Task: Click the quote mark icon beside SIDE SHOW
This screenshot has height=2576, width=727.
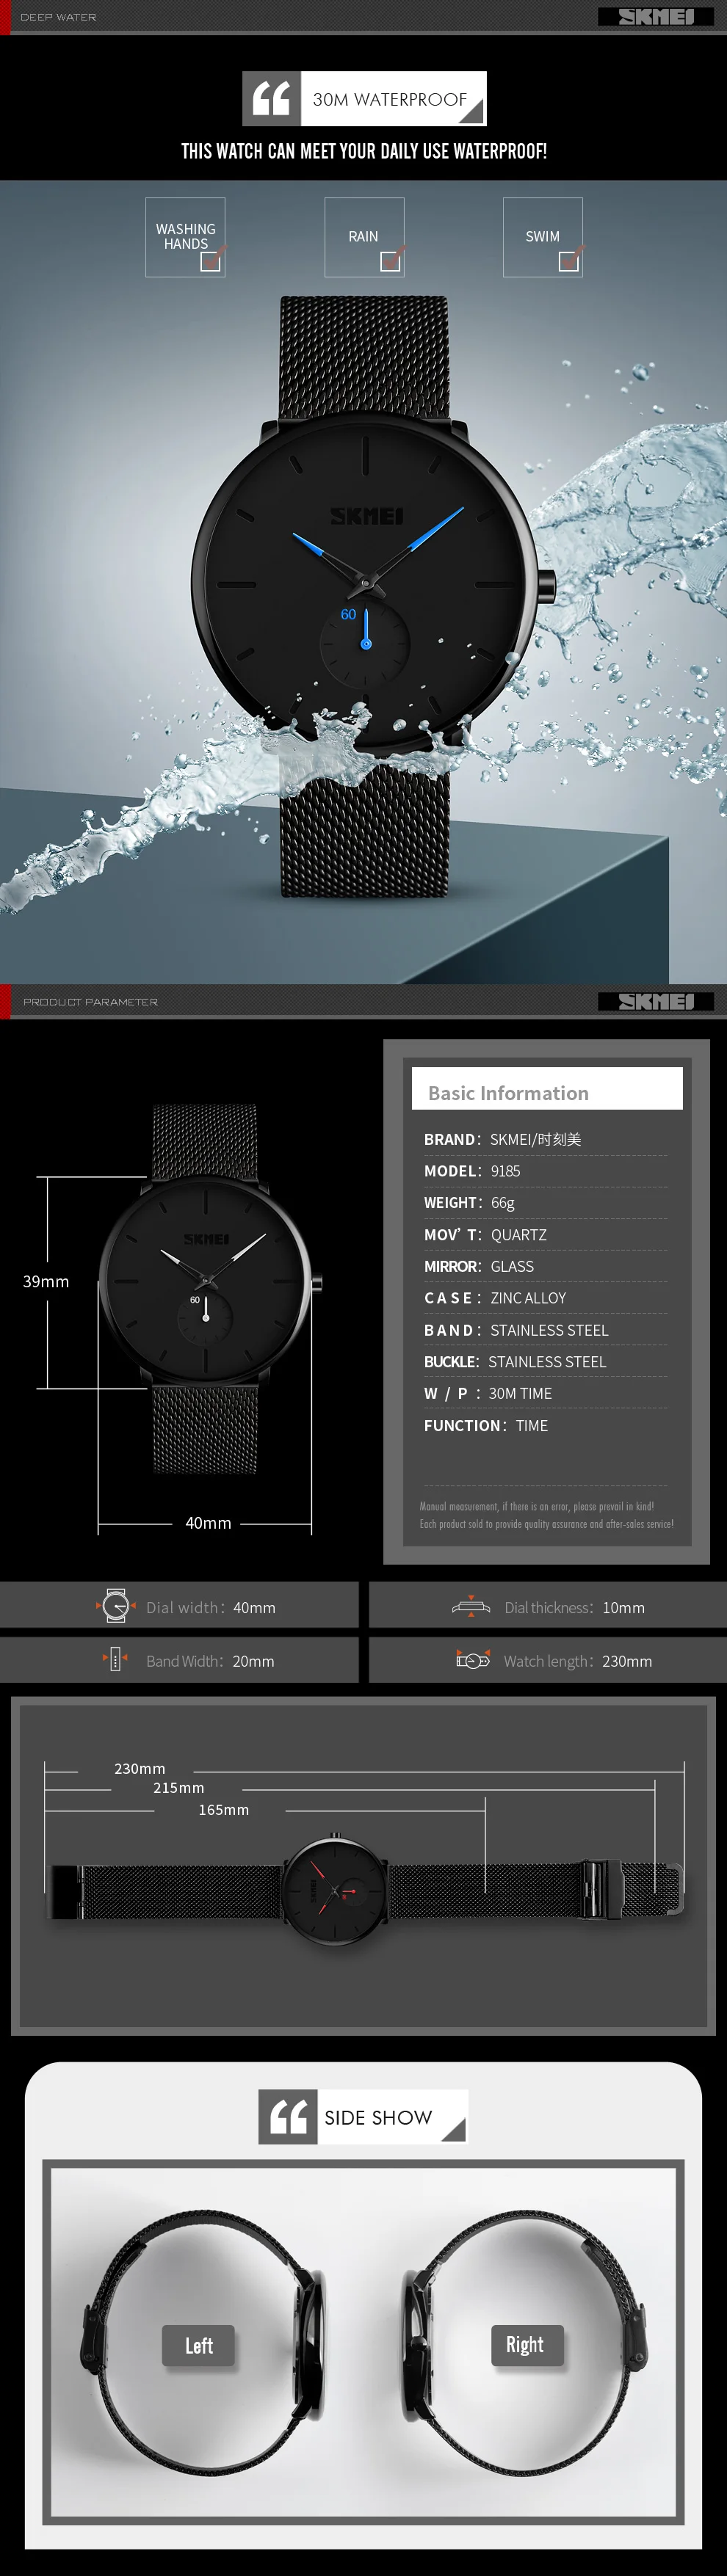Action: 288,2116
